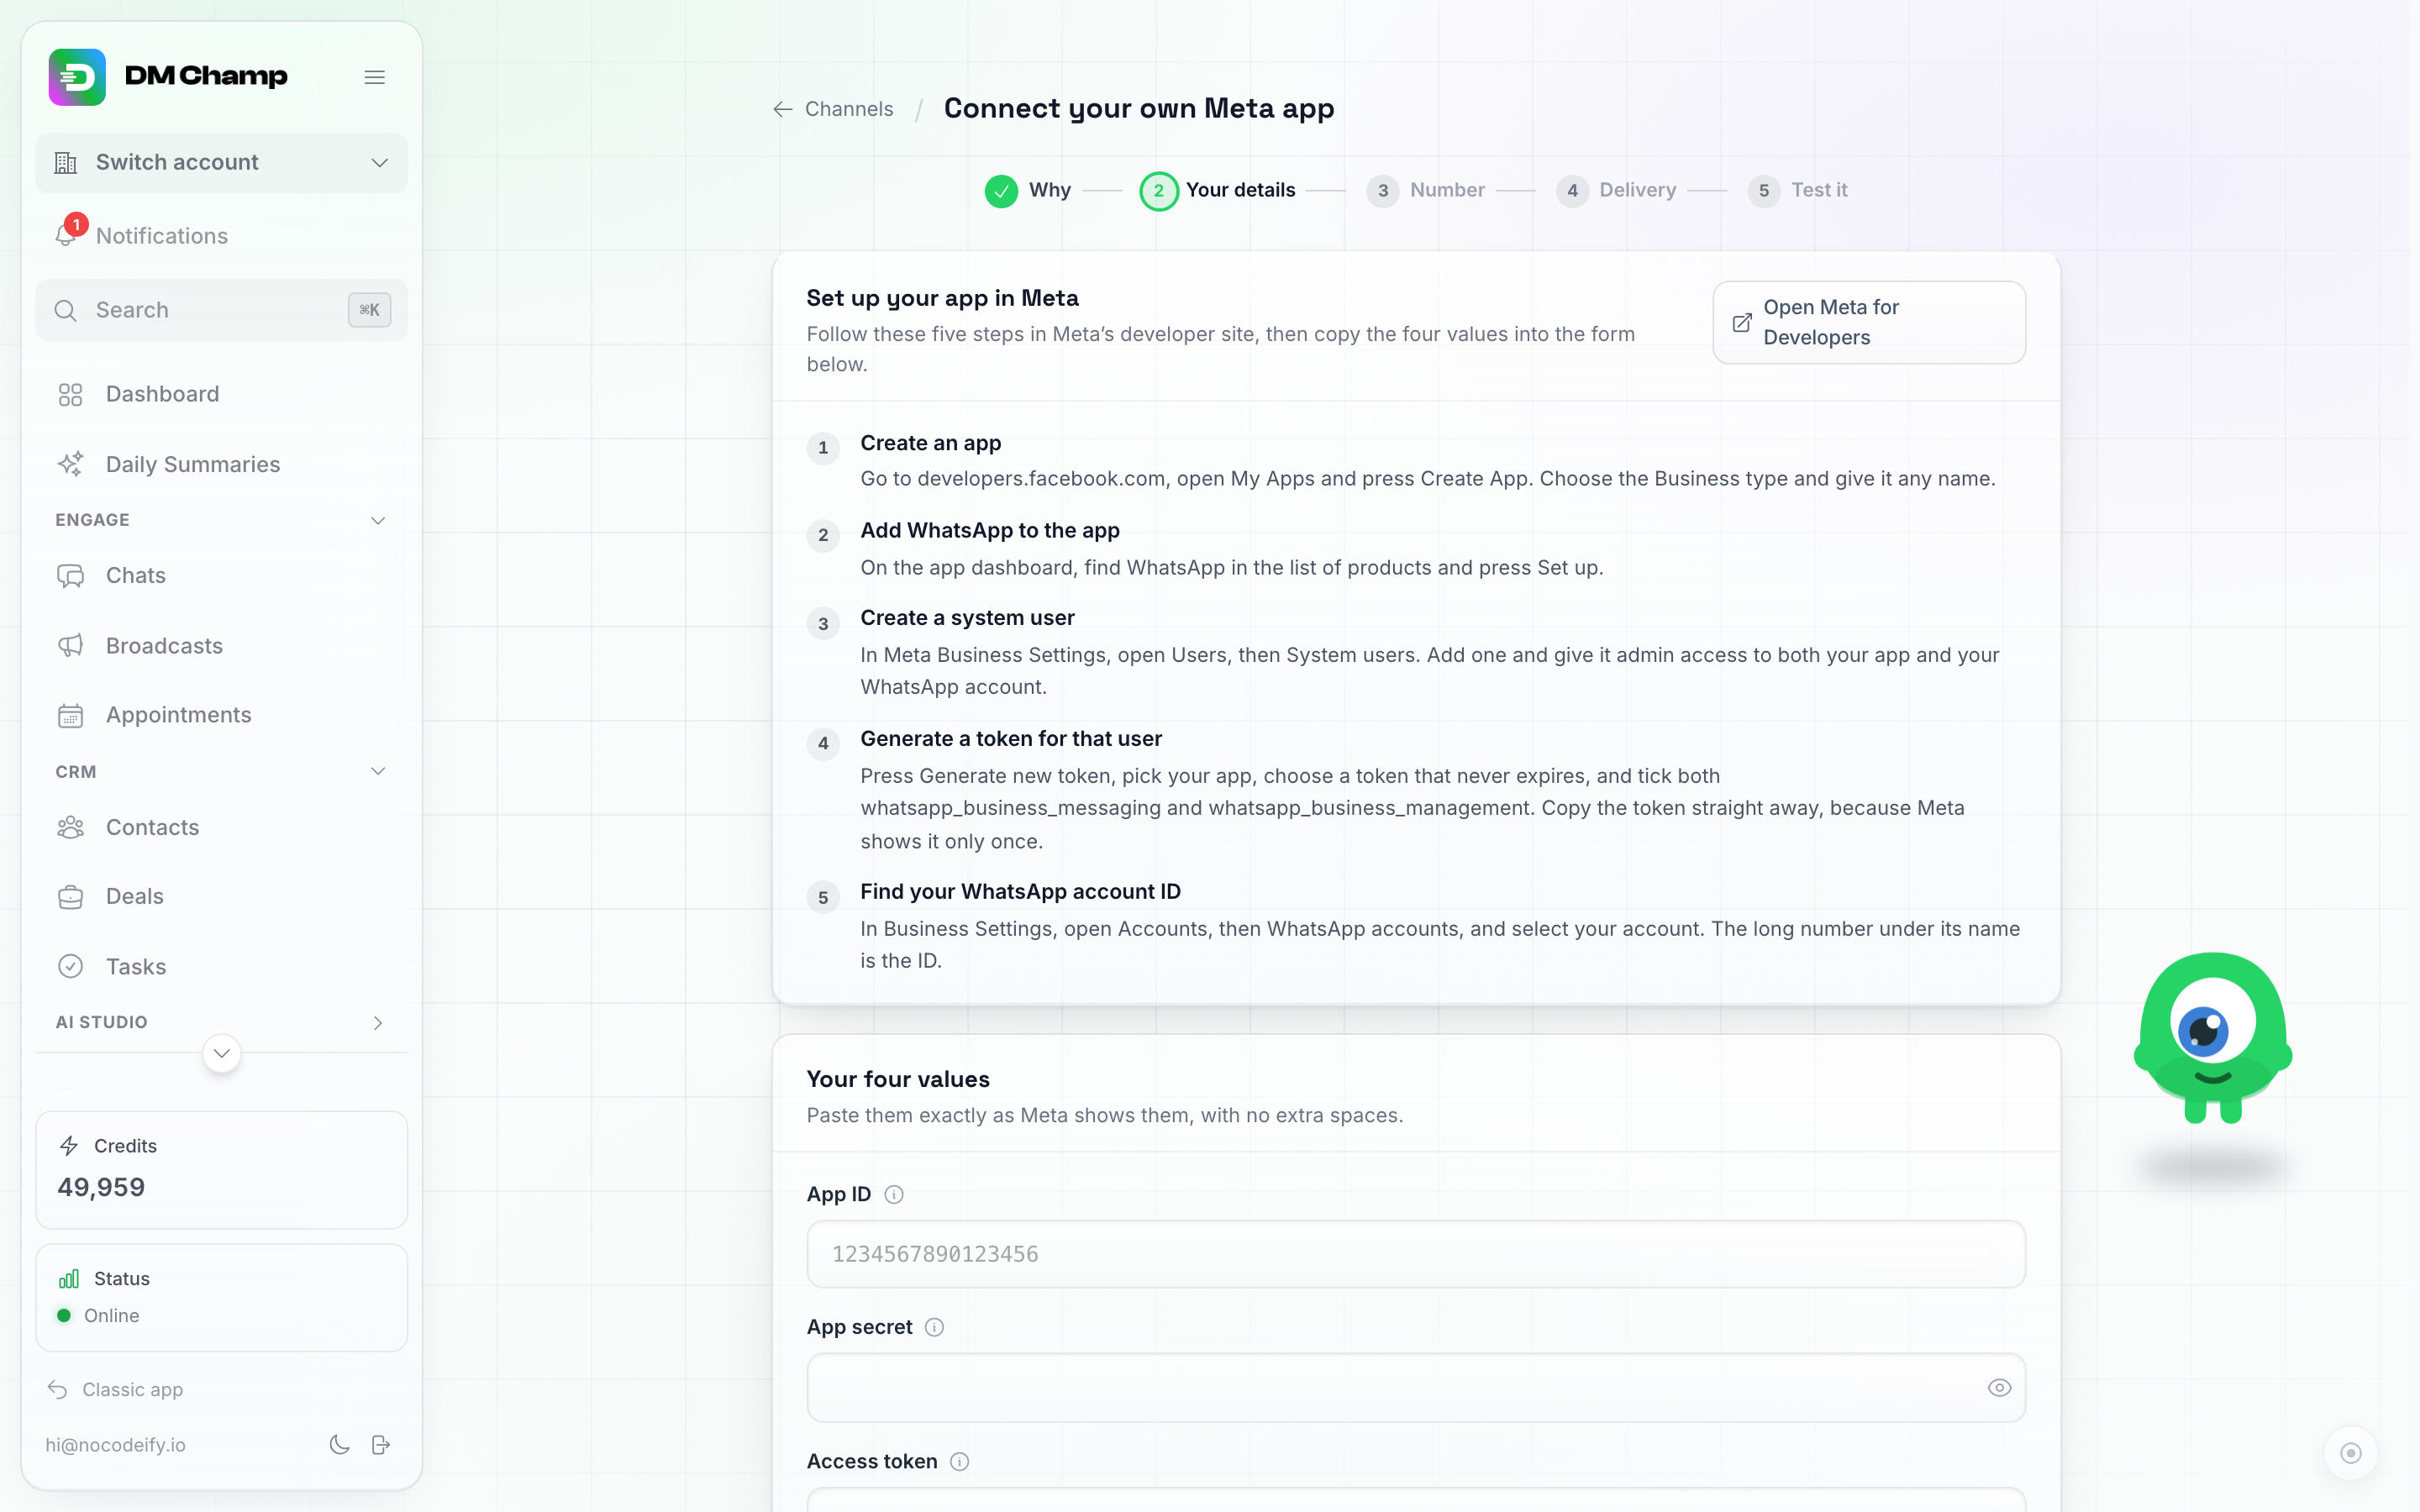Click the back arrow beside Channels
Screen dimensions: 2420x1512
click(783, 109)
